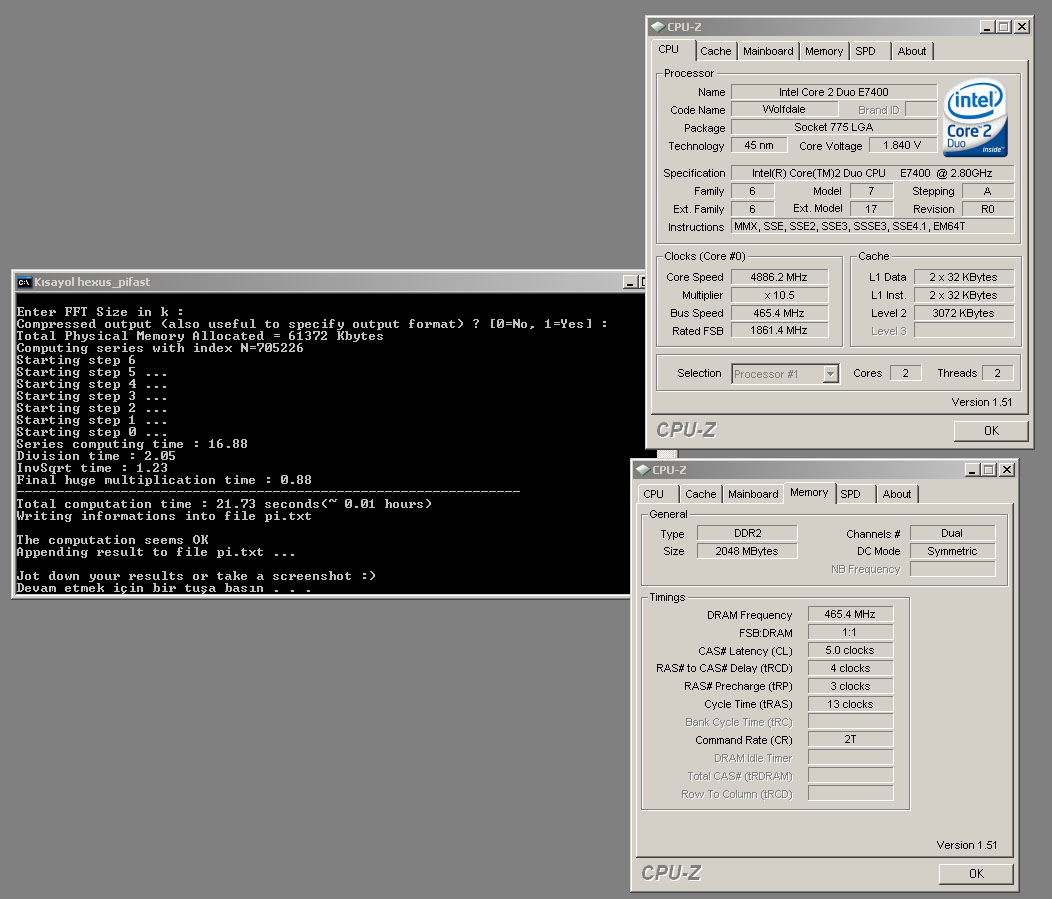The height and width of the screenshot is (899, 1052).
Task: Click the memory Type value 'DDR2'
Action: click(747, 533)
